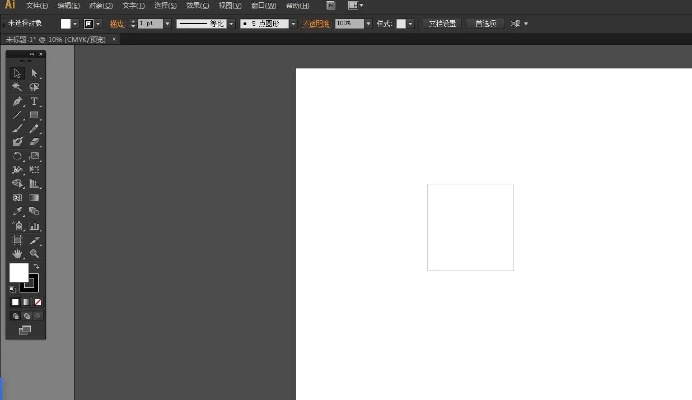Select the Pencil tool
Image resolution: width=692 pixels, height=400 pixels.
[x=34, y=128]
